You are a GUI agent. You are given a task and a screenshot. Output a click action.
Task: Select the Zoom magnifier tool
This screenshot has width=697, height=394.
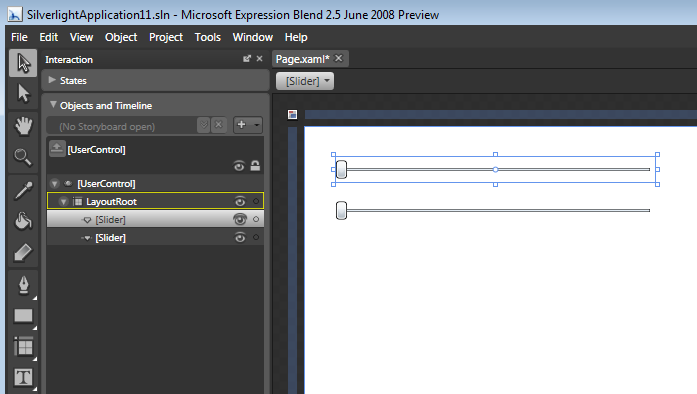23,157
